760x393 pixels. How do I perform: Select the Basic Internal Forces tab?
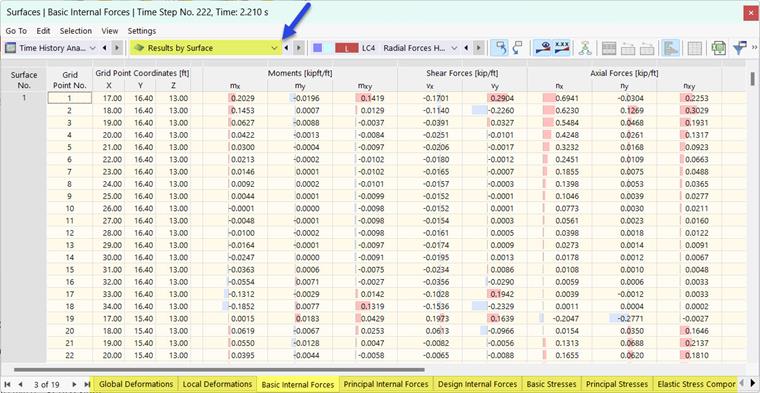tap(298, 384)
